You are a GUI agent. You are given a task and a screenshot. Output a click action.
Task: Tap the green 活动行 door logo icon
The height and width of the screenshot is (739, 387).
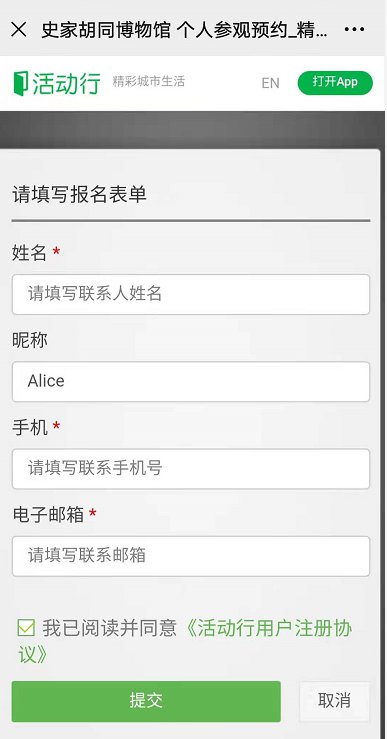point(21,83)
